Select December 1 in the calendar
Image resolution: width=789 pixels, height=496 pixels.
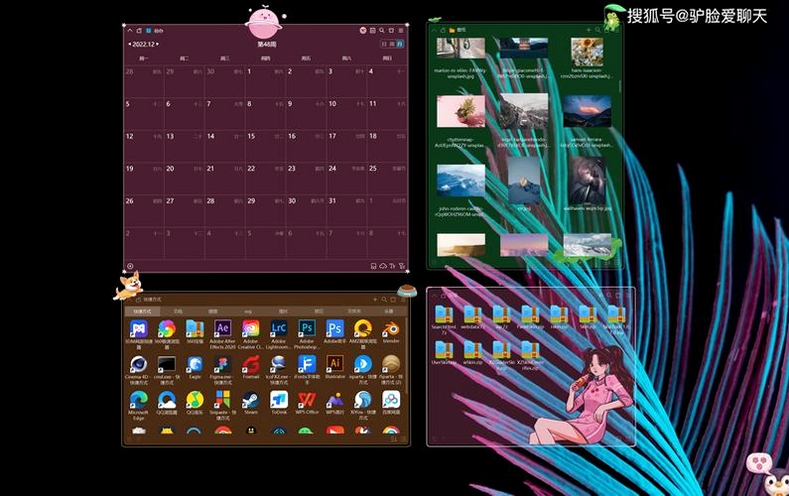point(266,81)
